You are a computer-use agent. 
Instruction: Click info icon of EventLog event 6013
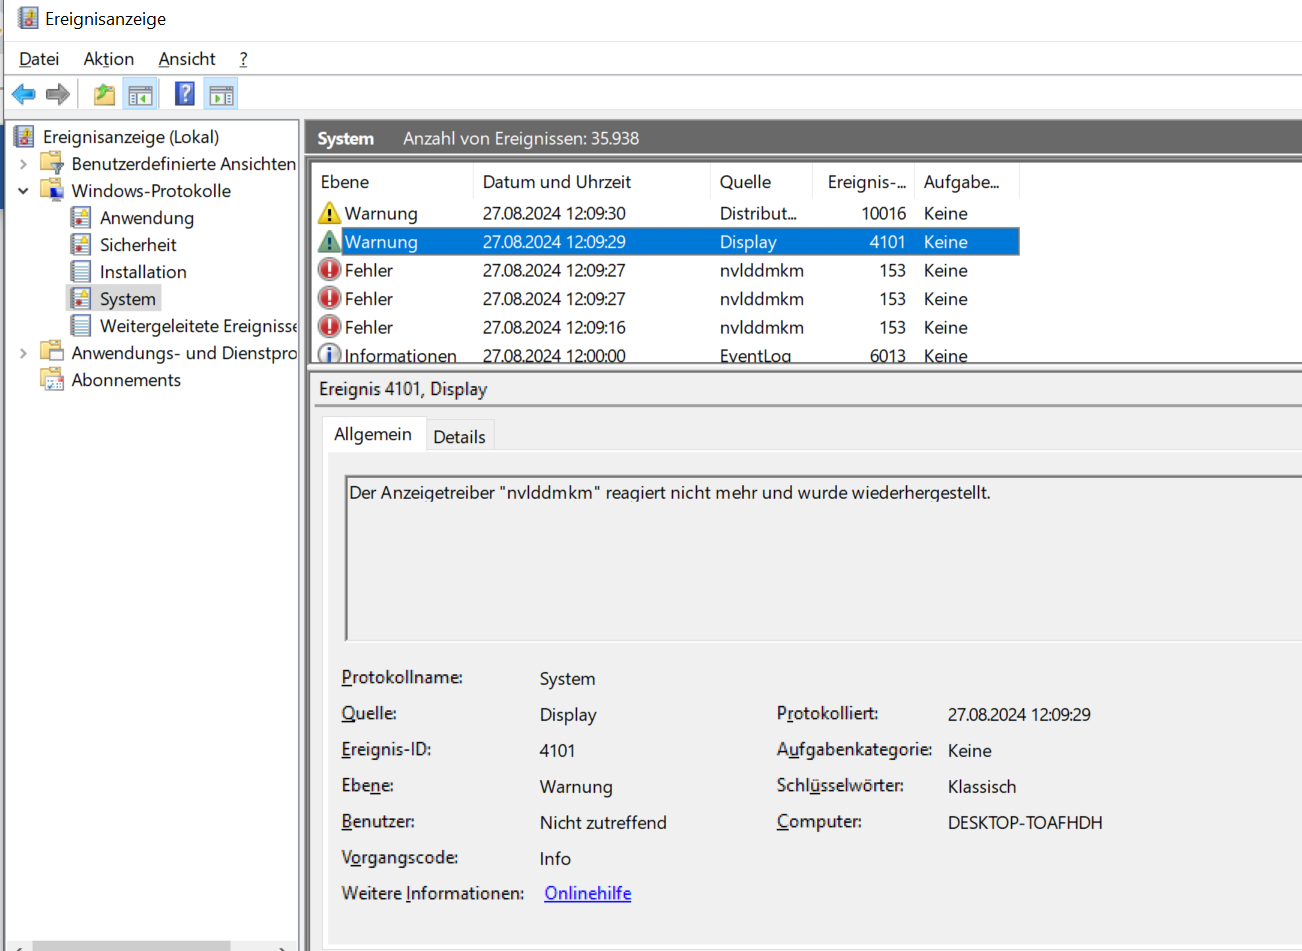point(329,354)
